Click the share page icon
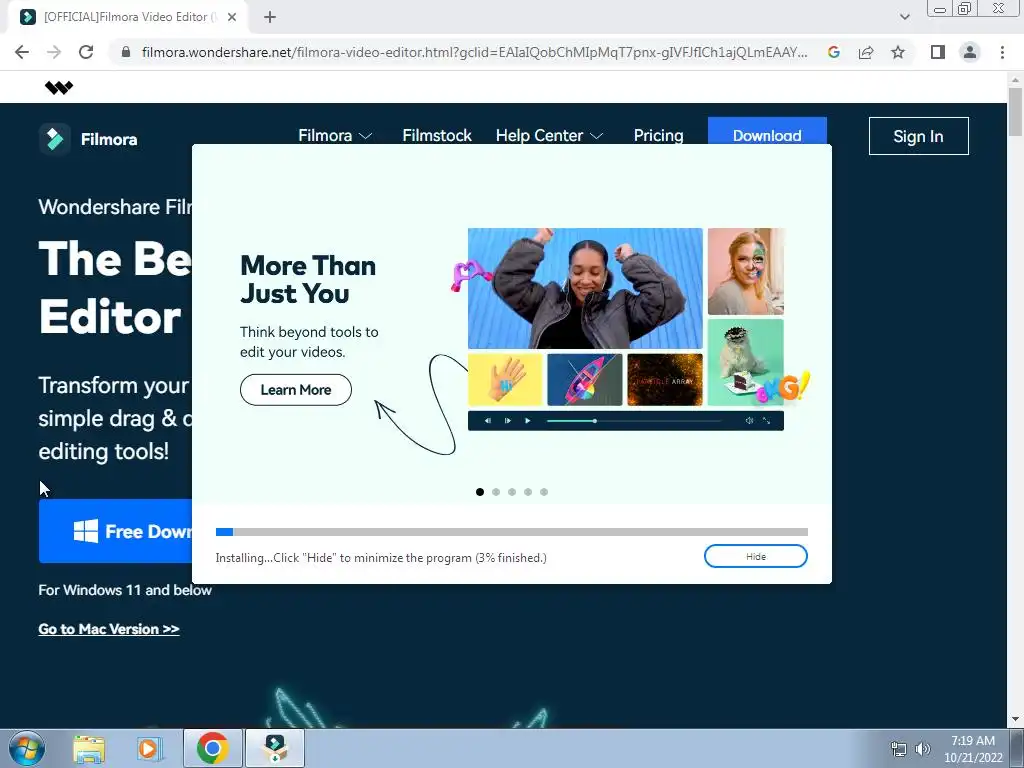1024x768 pixels. 866,52
